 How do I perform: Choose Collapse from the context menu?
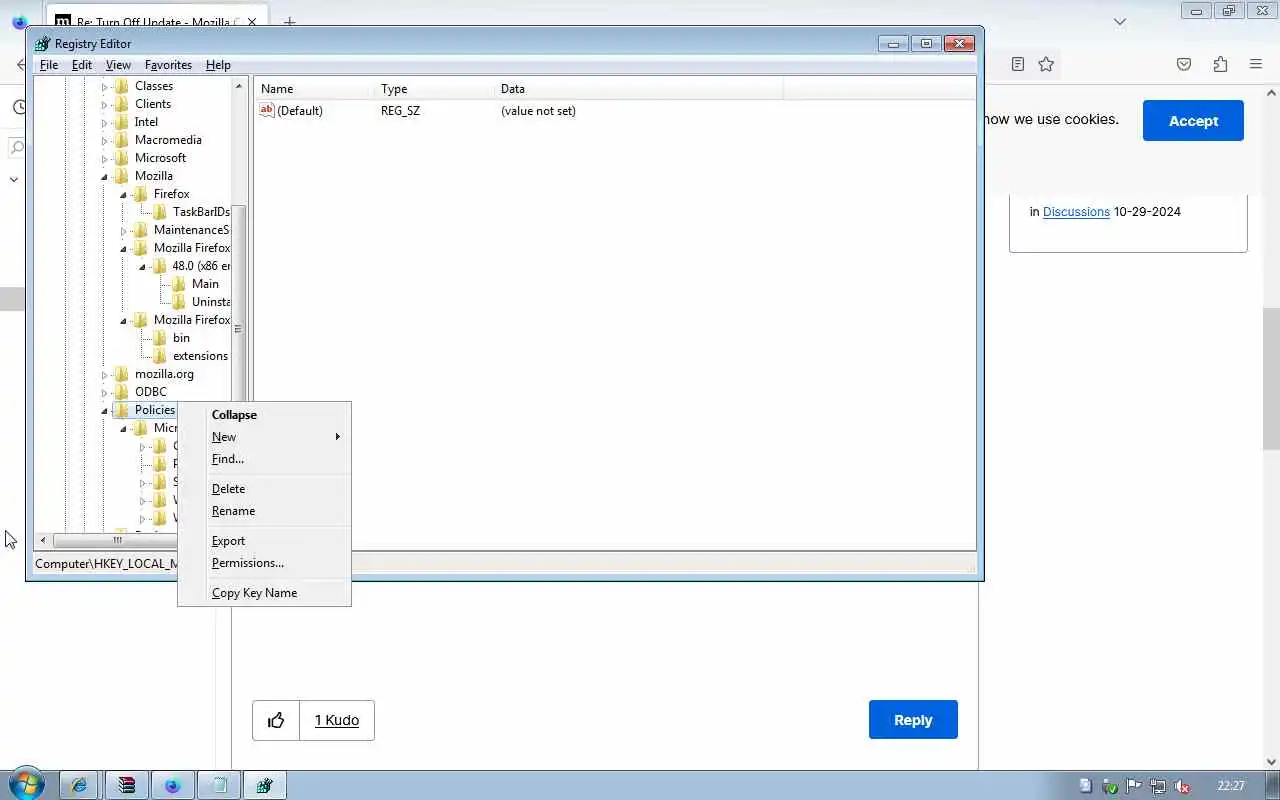265,415
